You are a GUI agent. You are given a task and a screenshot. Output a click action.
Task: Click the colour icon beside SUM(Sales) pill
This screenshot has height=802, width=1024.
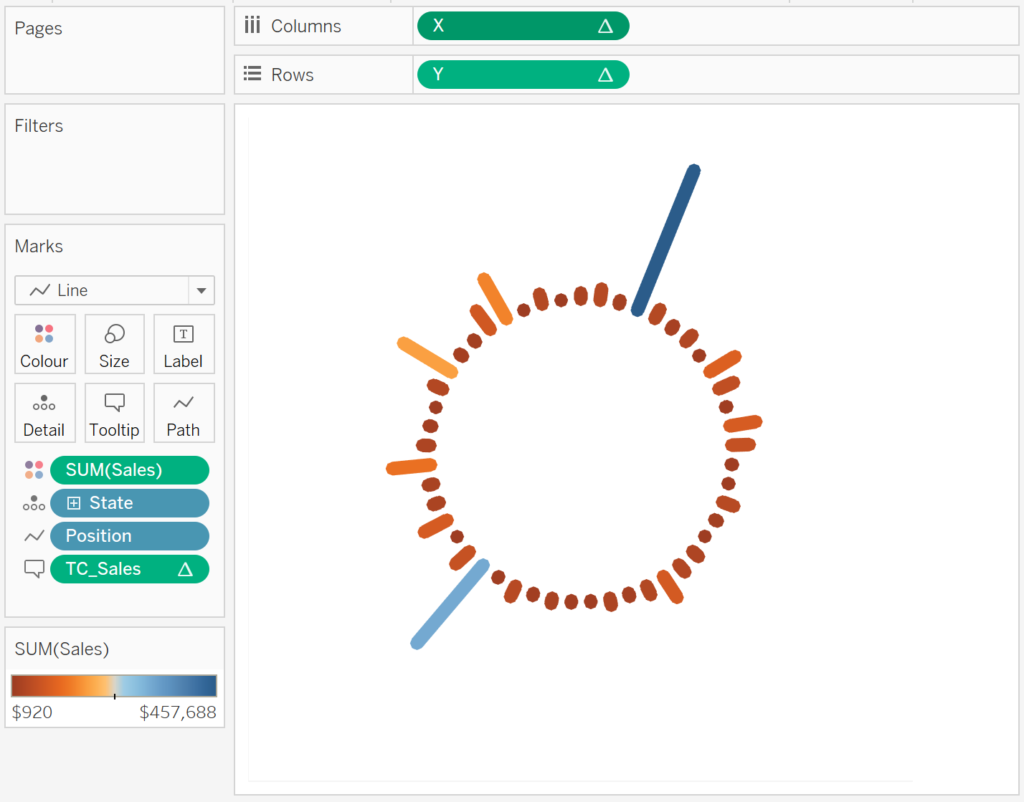(34, 470)
